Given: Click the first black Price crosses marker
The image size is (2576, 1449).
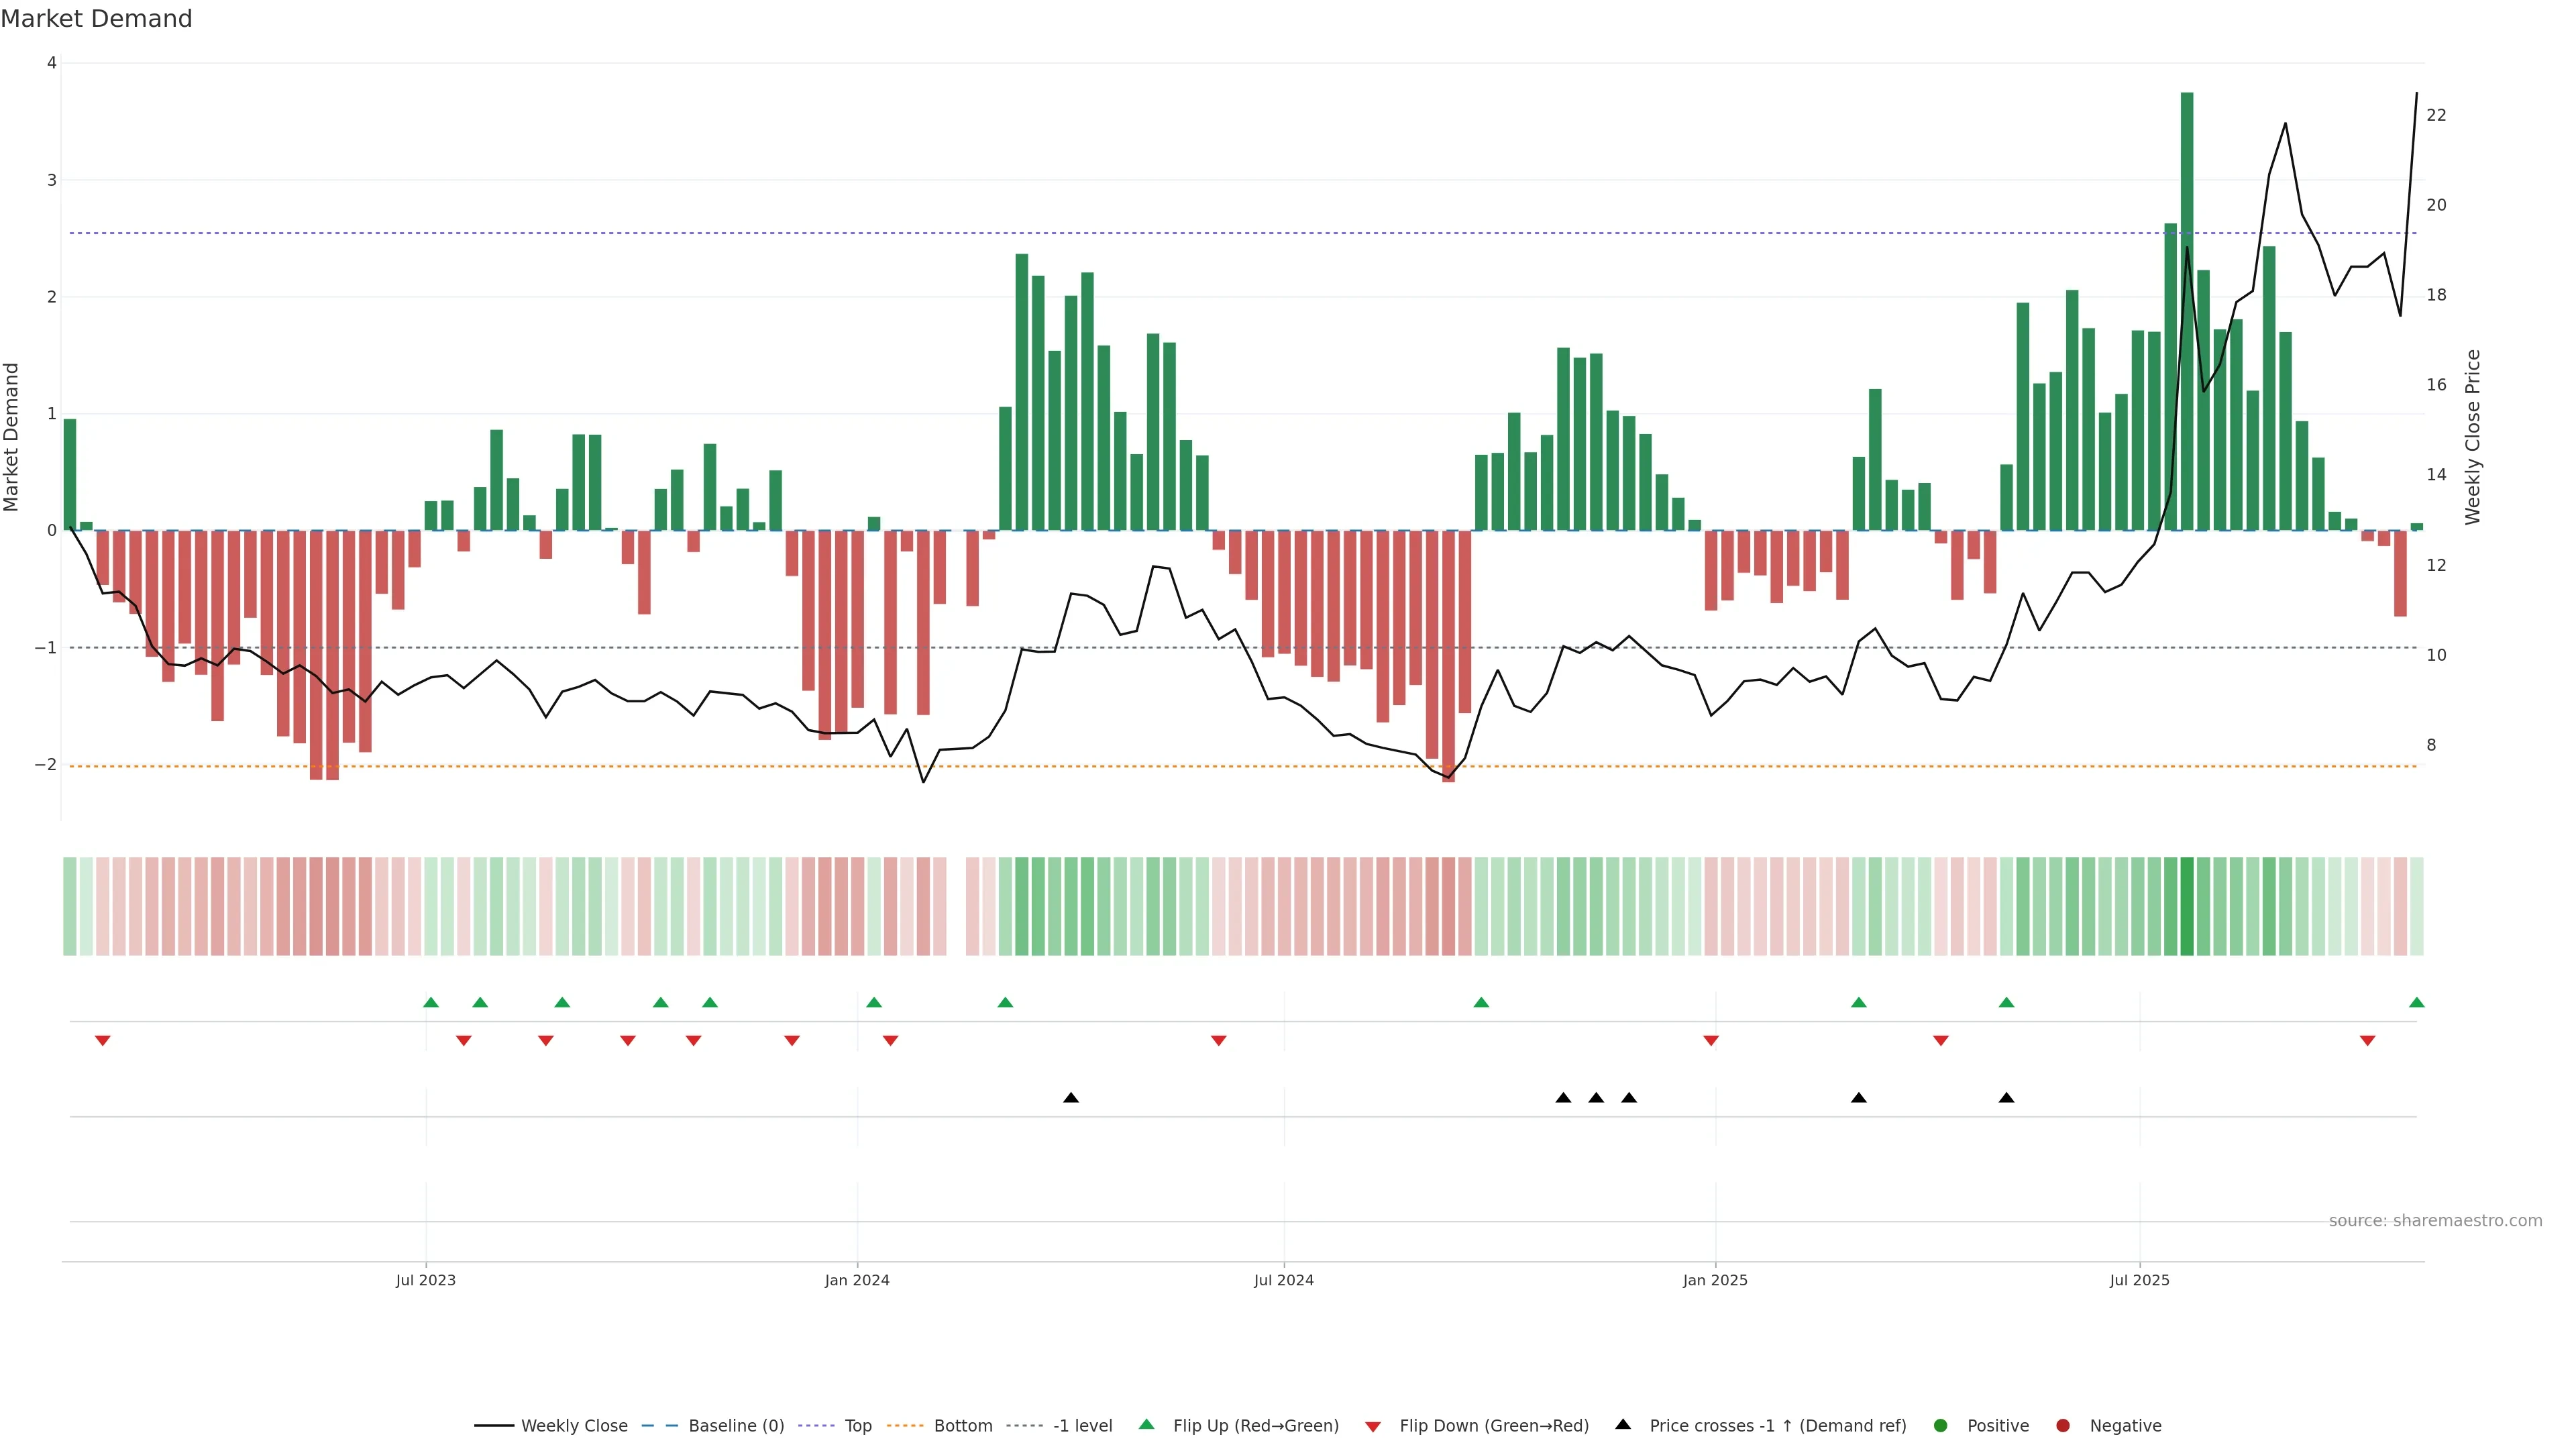Looking at the screenshot, I should point(1071,1098).
